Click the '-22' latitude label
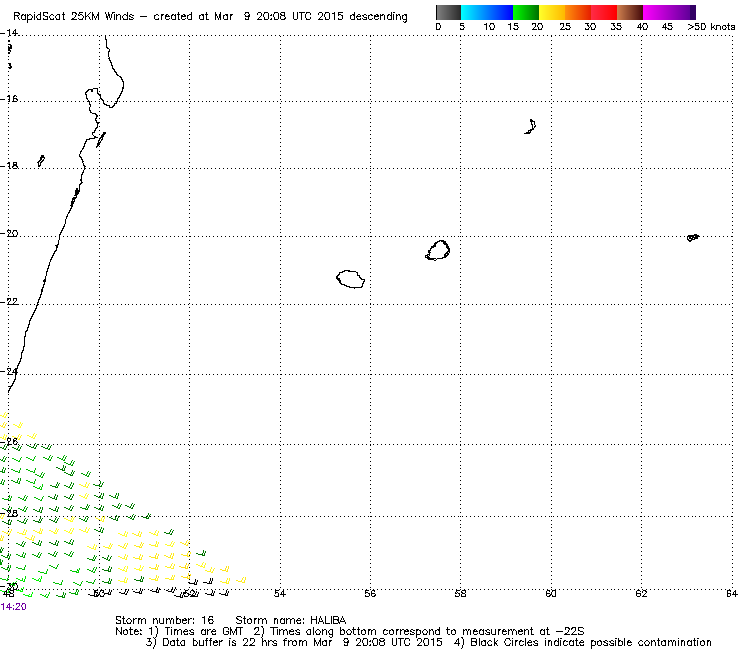The height and width of the screenshot is (650, 740). [x=9, y=302]
